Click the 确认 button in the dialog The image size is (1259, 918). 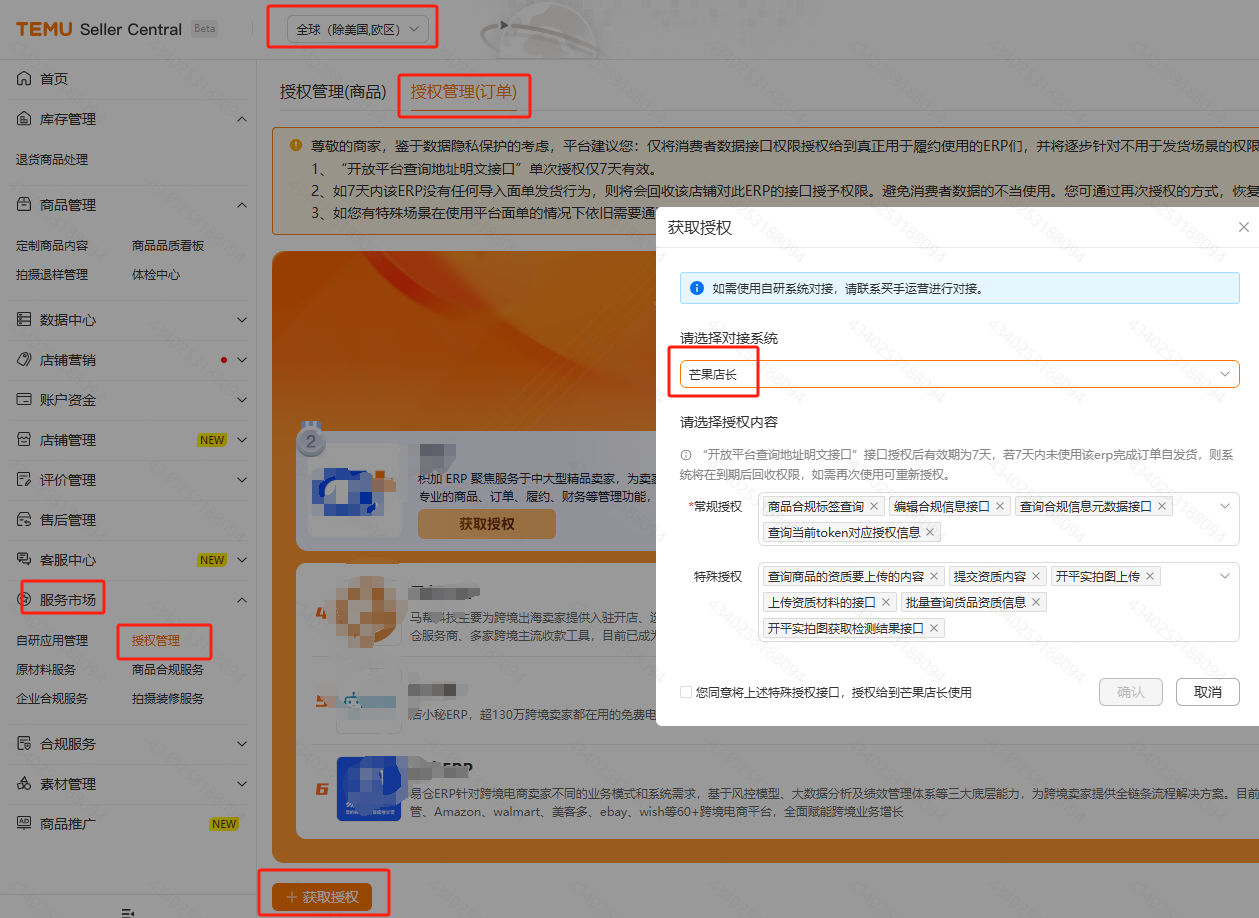pos(1130,692)
